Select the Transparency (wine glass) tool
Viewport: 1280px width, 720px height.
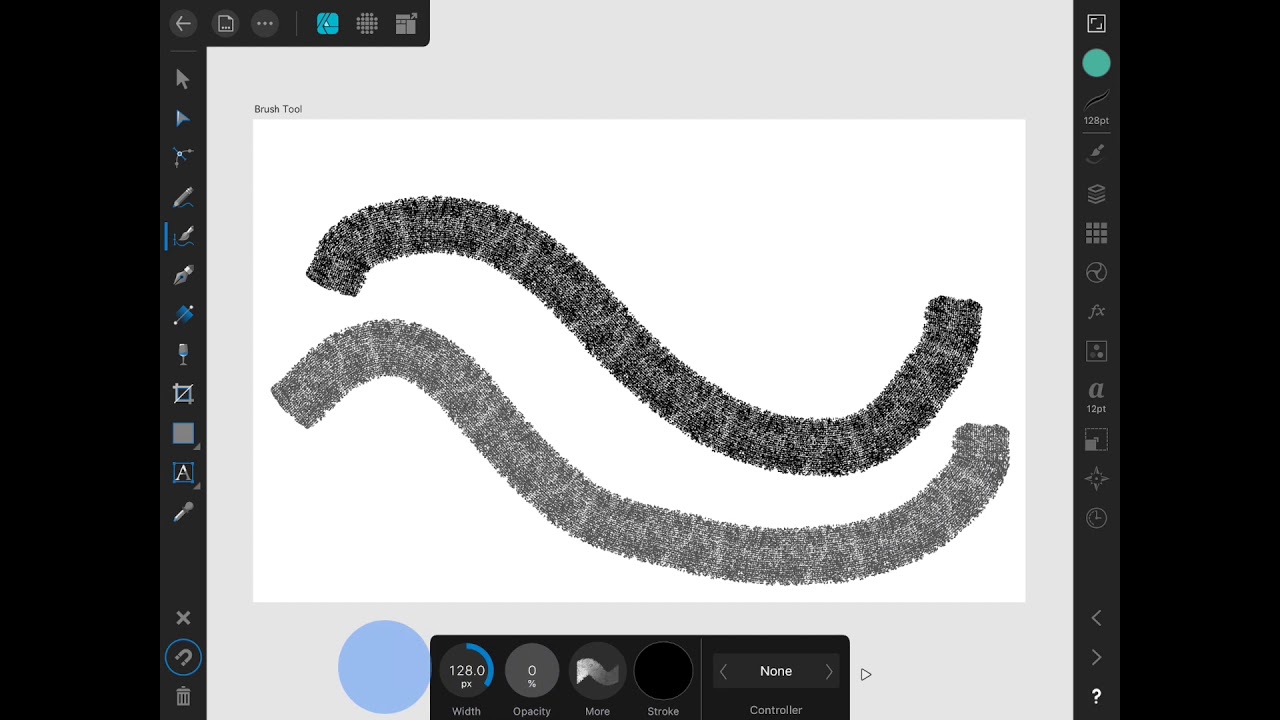[183, 354]
